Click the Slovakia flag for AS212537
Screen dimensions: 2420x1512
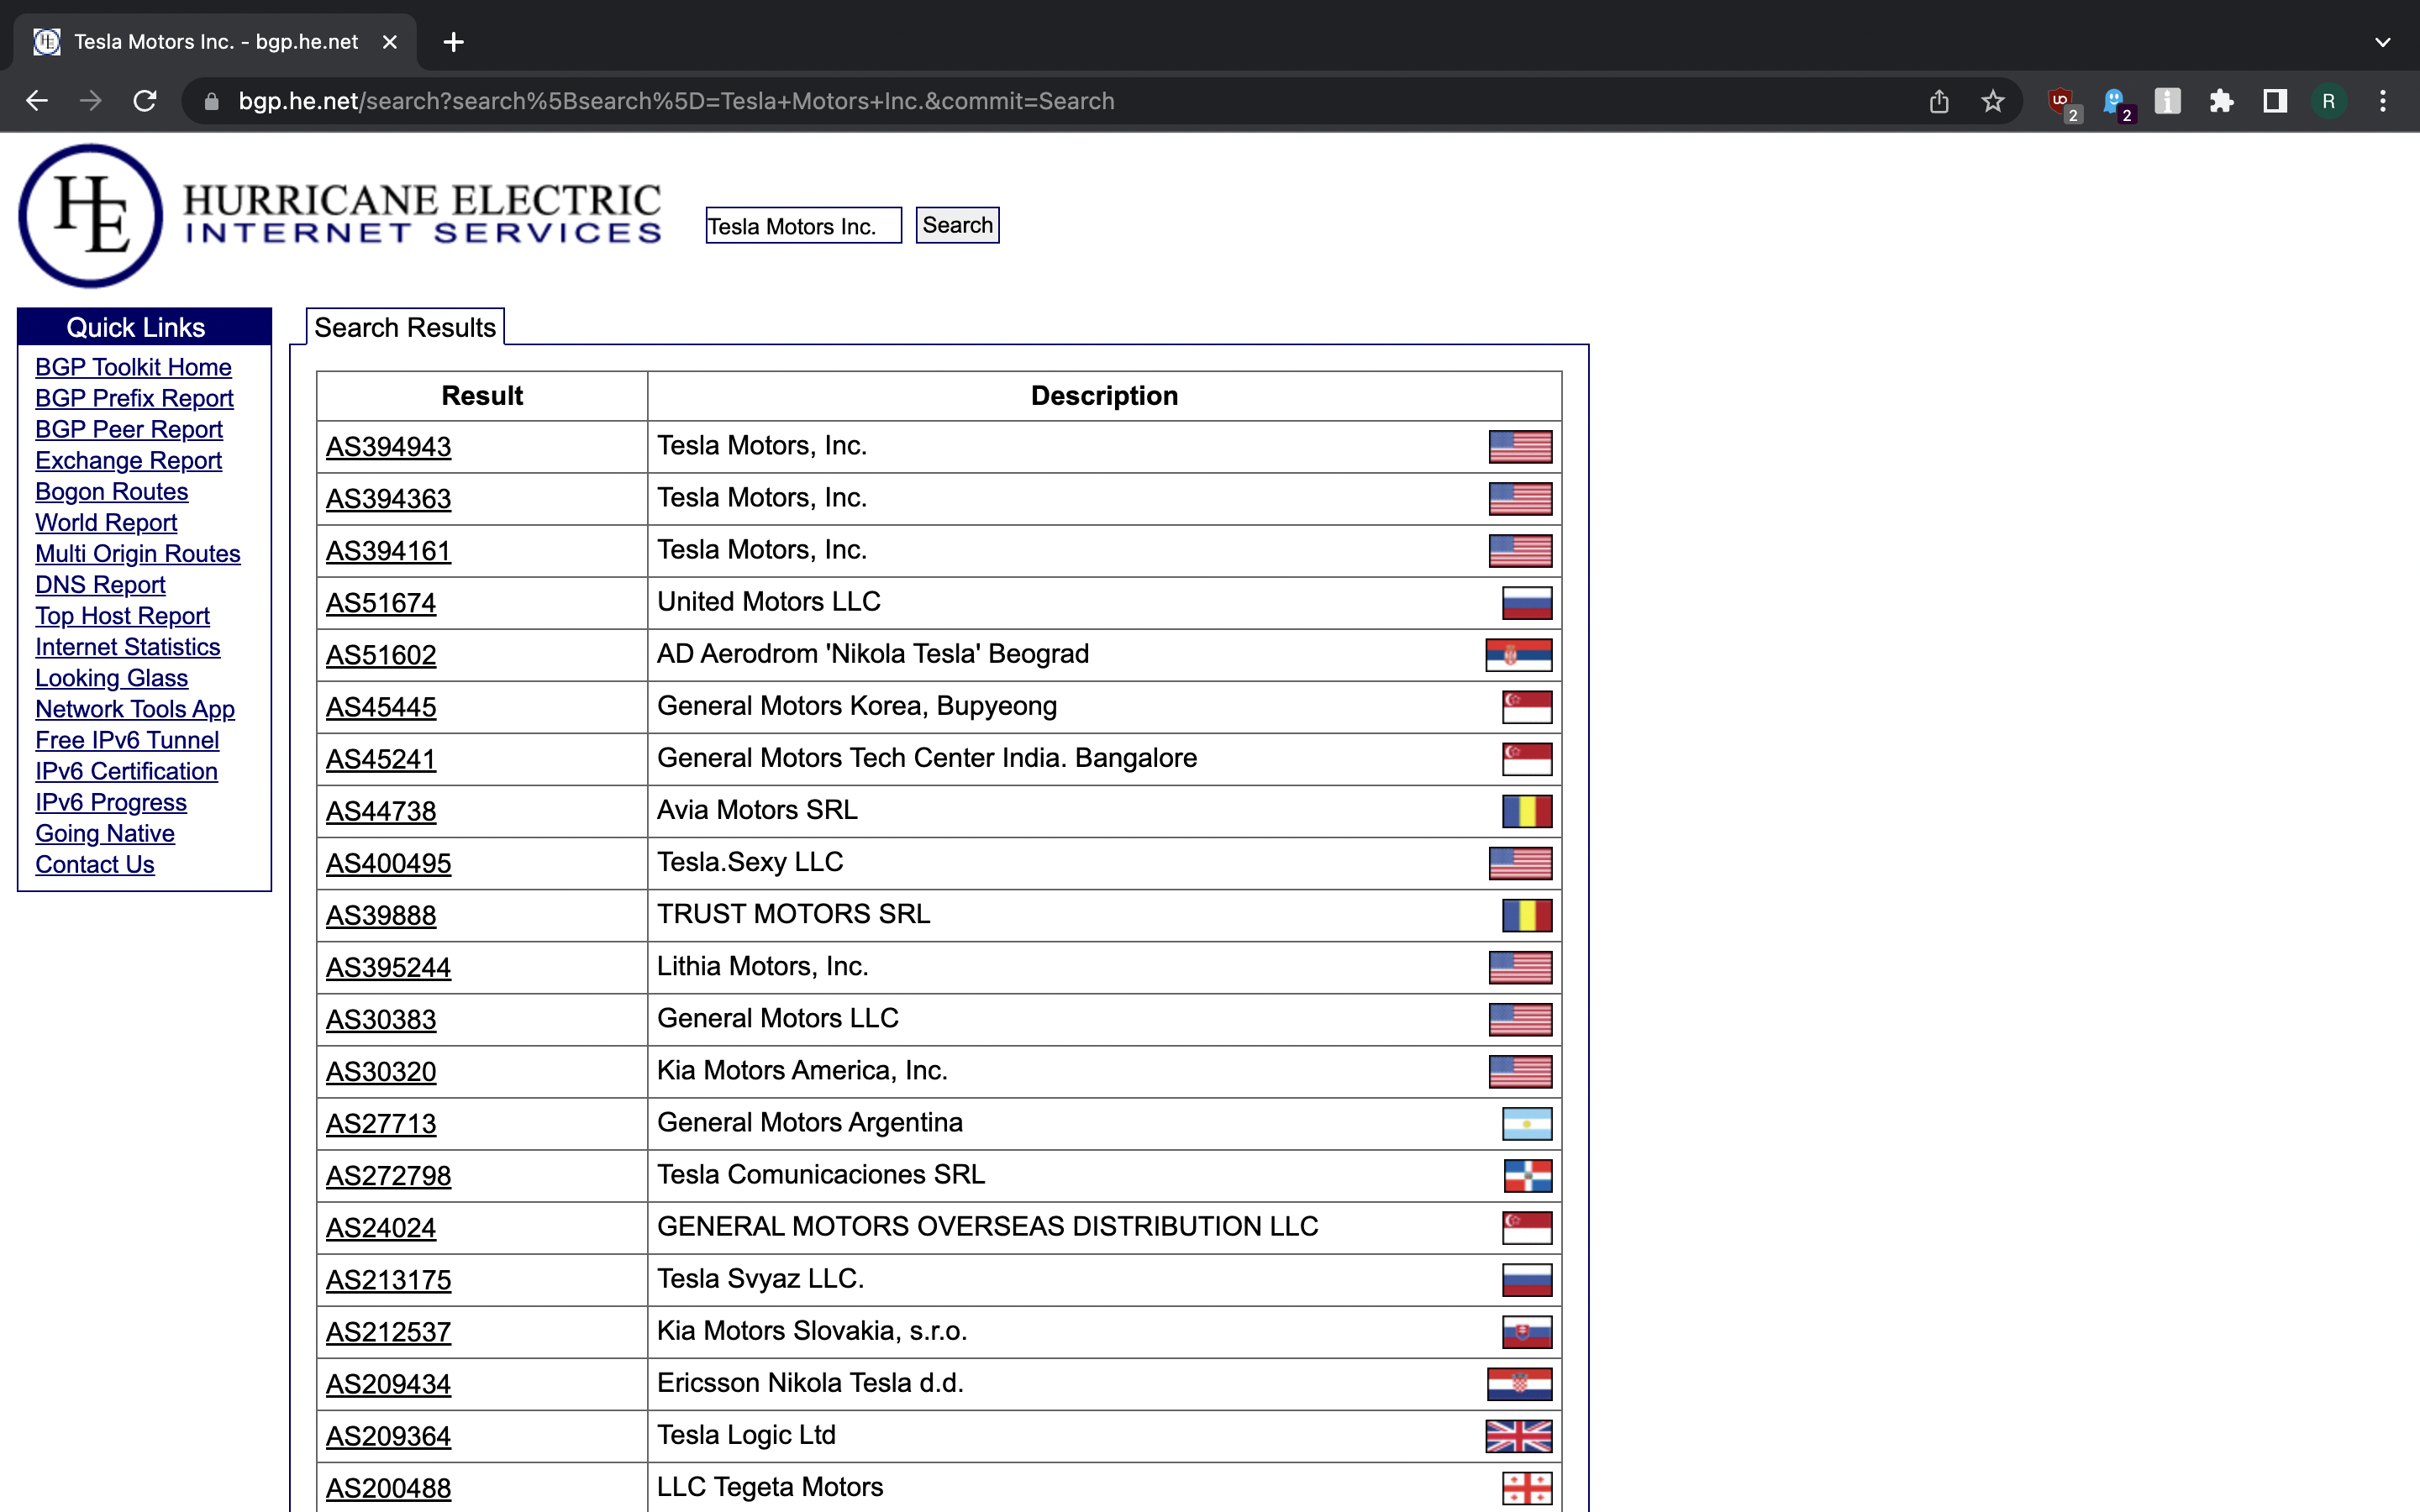pos(1527,1332)
